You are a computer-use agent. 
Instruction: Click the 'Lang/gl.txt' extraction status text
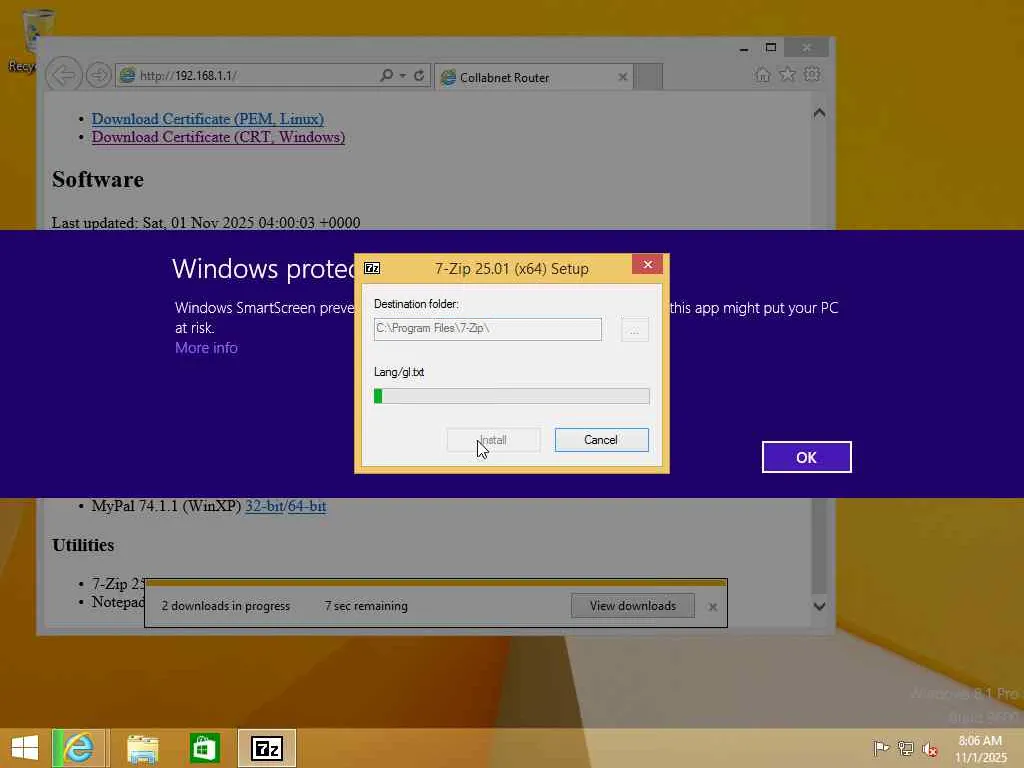pyautogui.click(x=399, y=372)
